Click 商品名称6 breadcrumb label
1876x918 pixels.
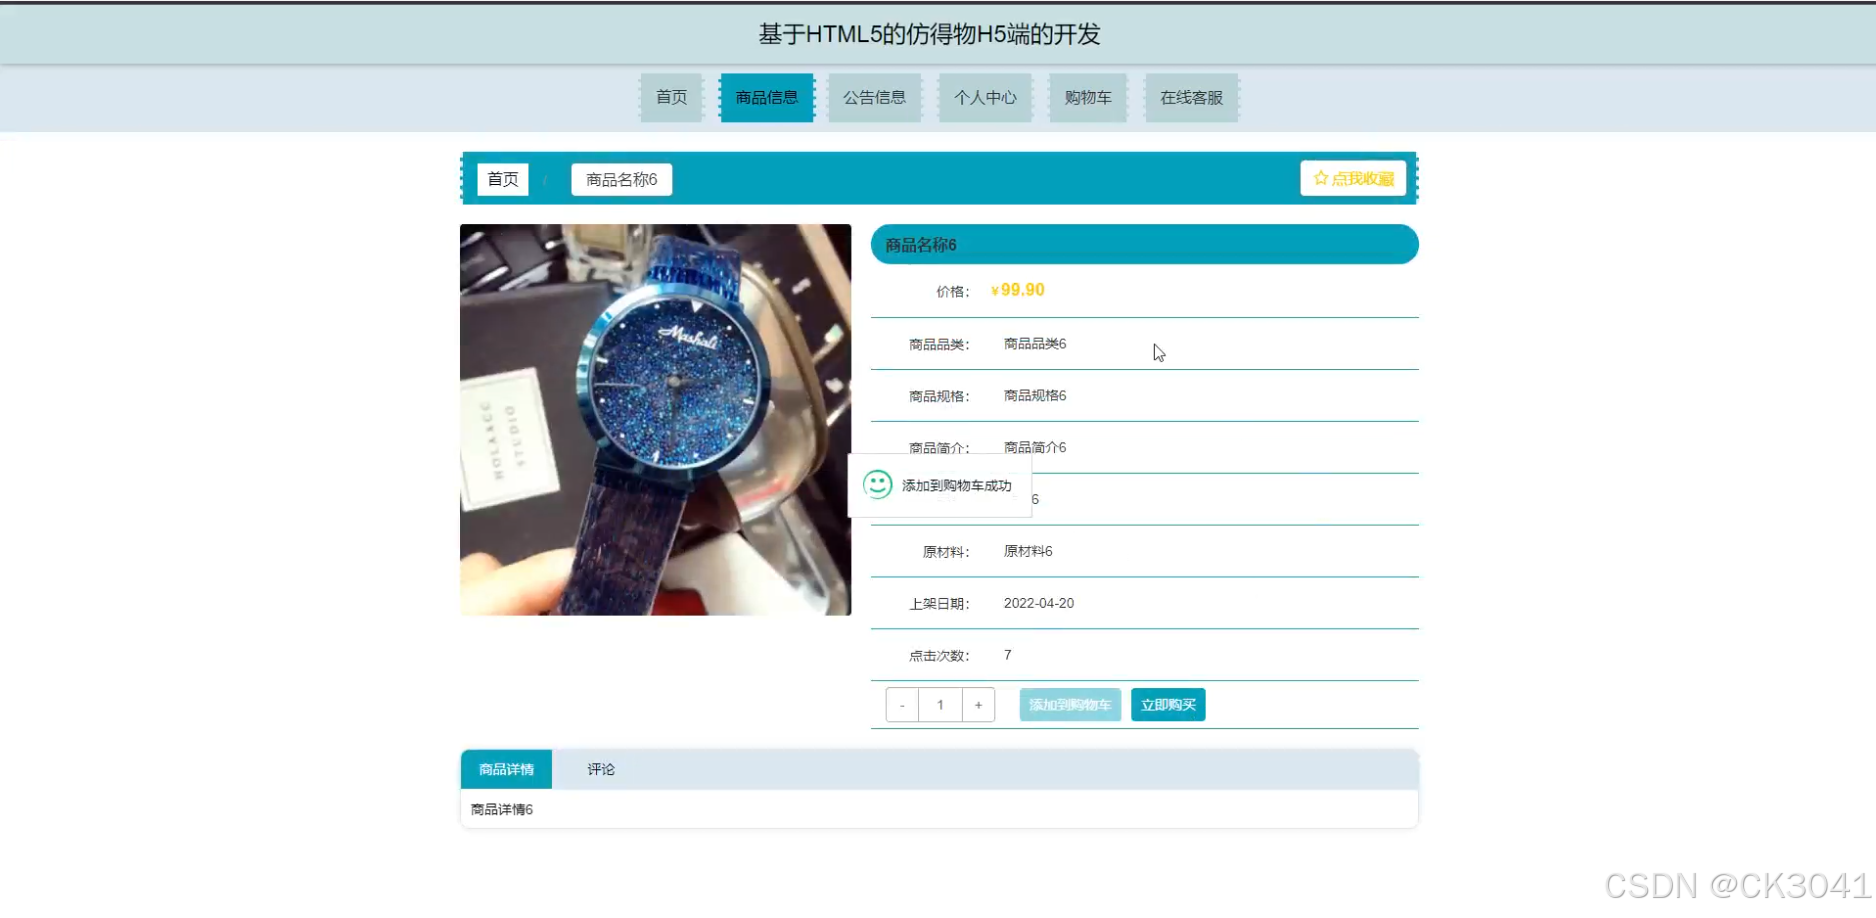click(x=620, y=179)
